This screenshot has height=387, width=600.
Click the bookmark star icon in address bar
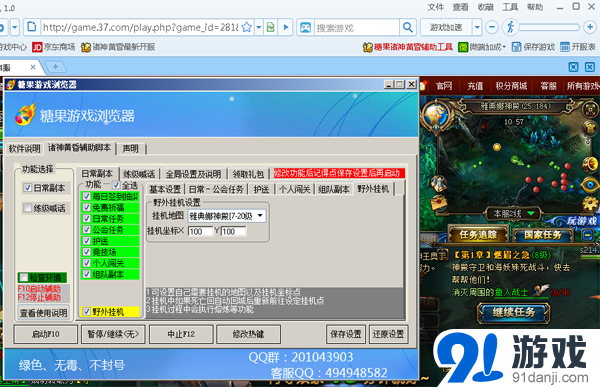pyautogui.click(x=247, y=27)
